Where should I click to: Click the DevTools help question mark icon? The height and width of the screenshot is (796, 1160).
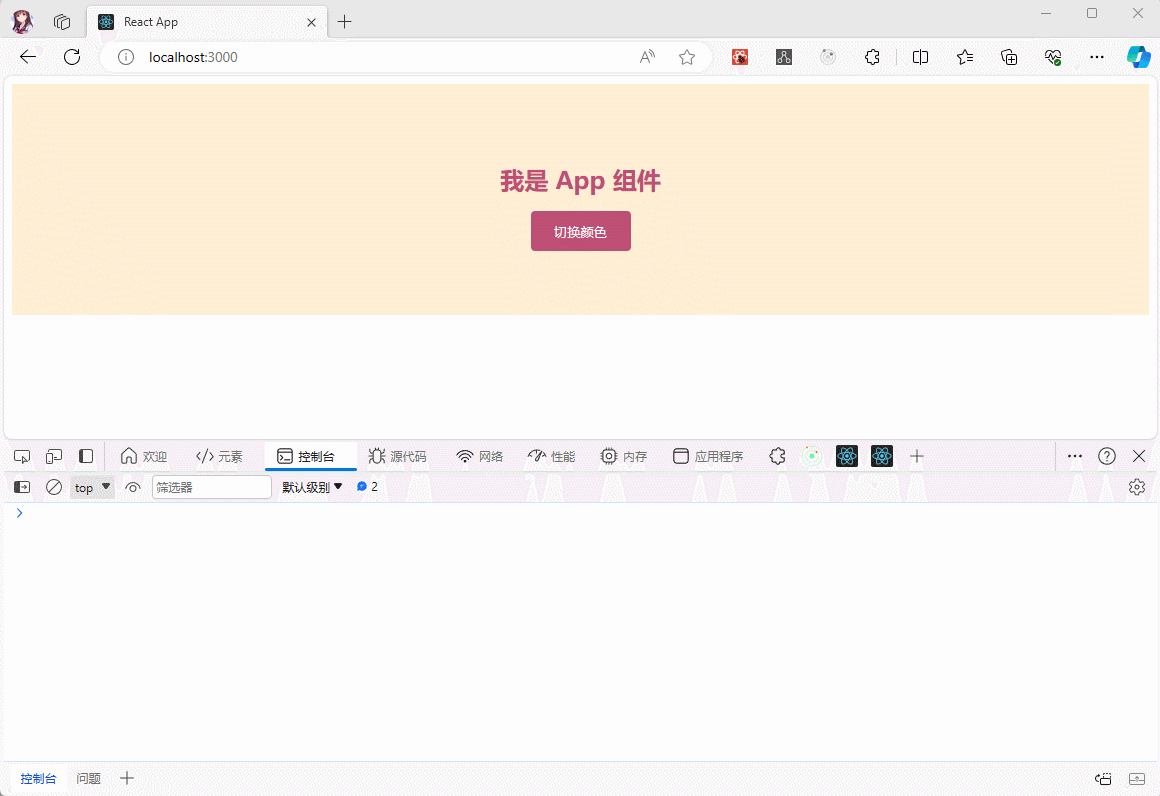pyautogui.click(x=1107, y=456)
